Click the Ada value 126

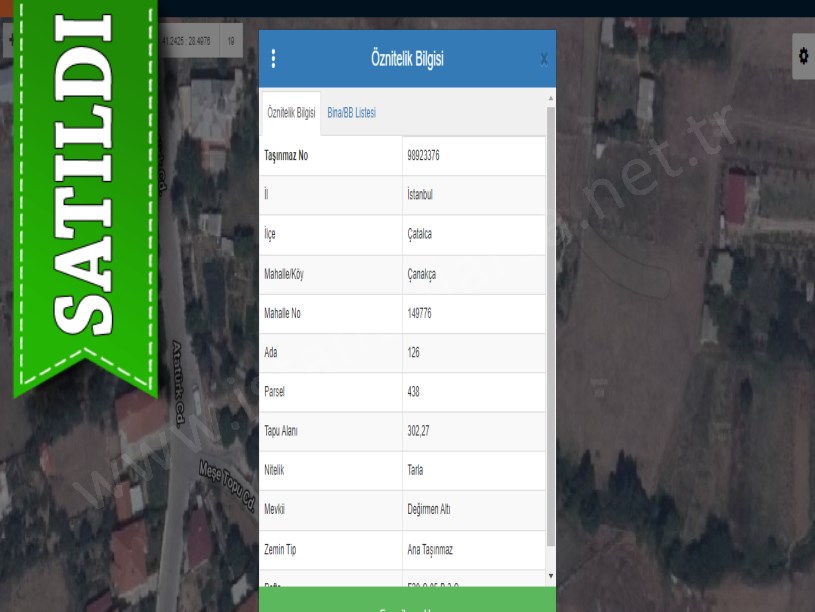pos(414,353)
